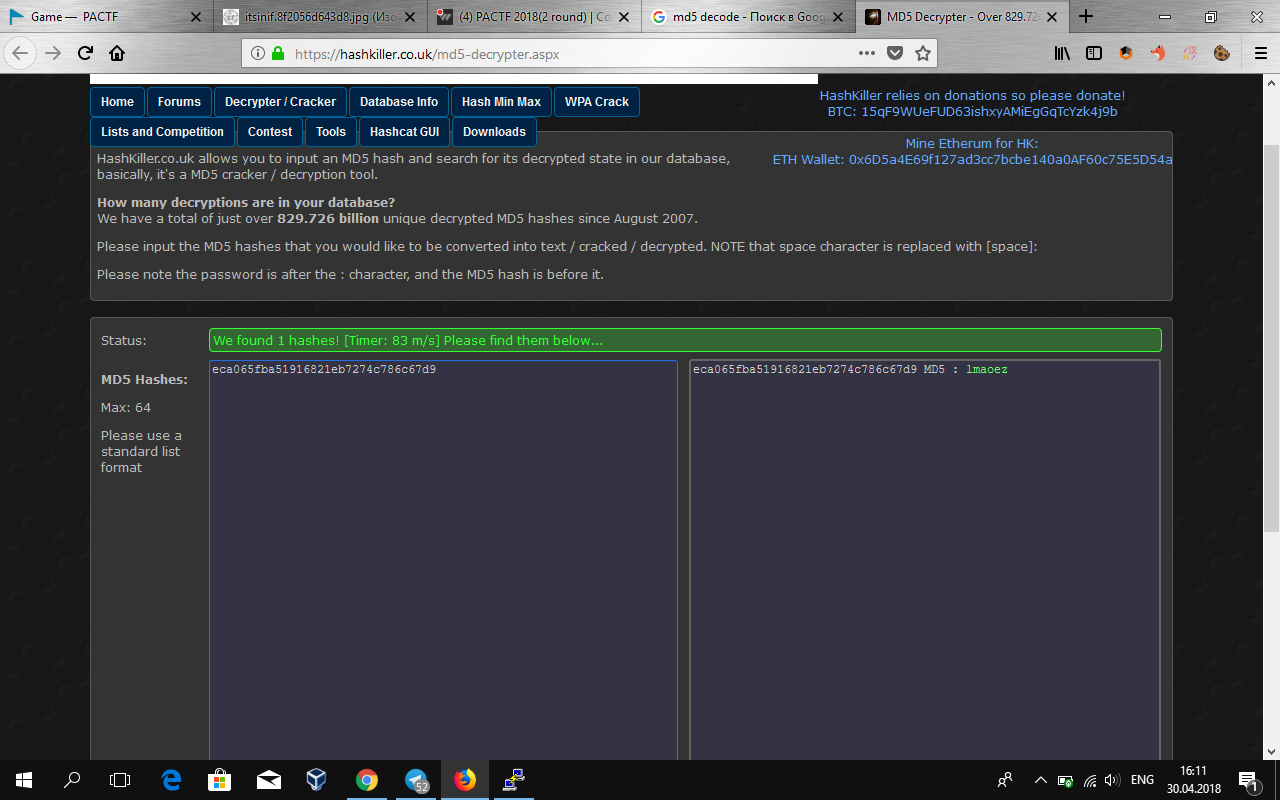This screenshot has height=800, width=1280.
Task: Open the Firefox hamburger menu
Action: pos(1260,53)
